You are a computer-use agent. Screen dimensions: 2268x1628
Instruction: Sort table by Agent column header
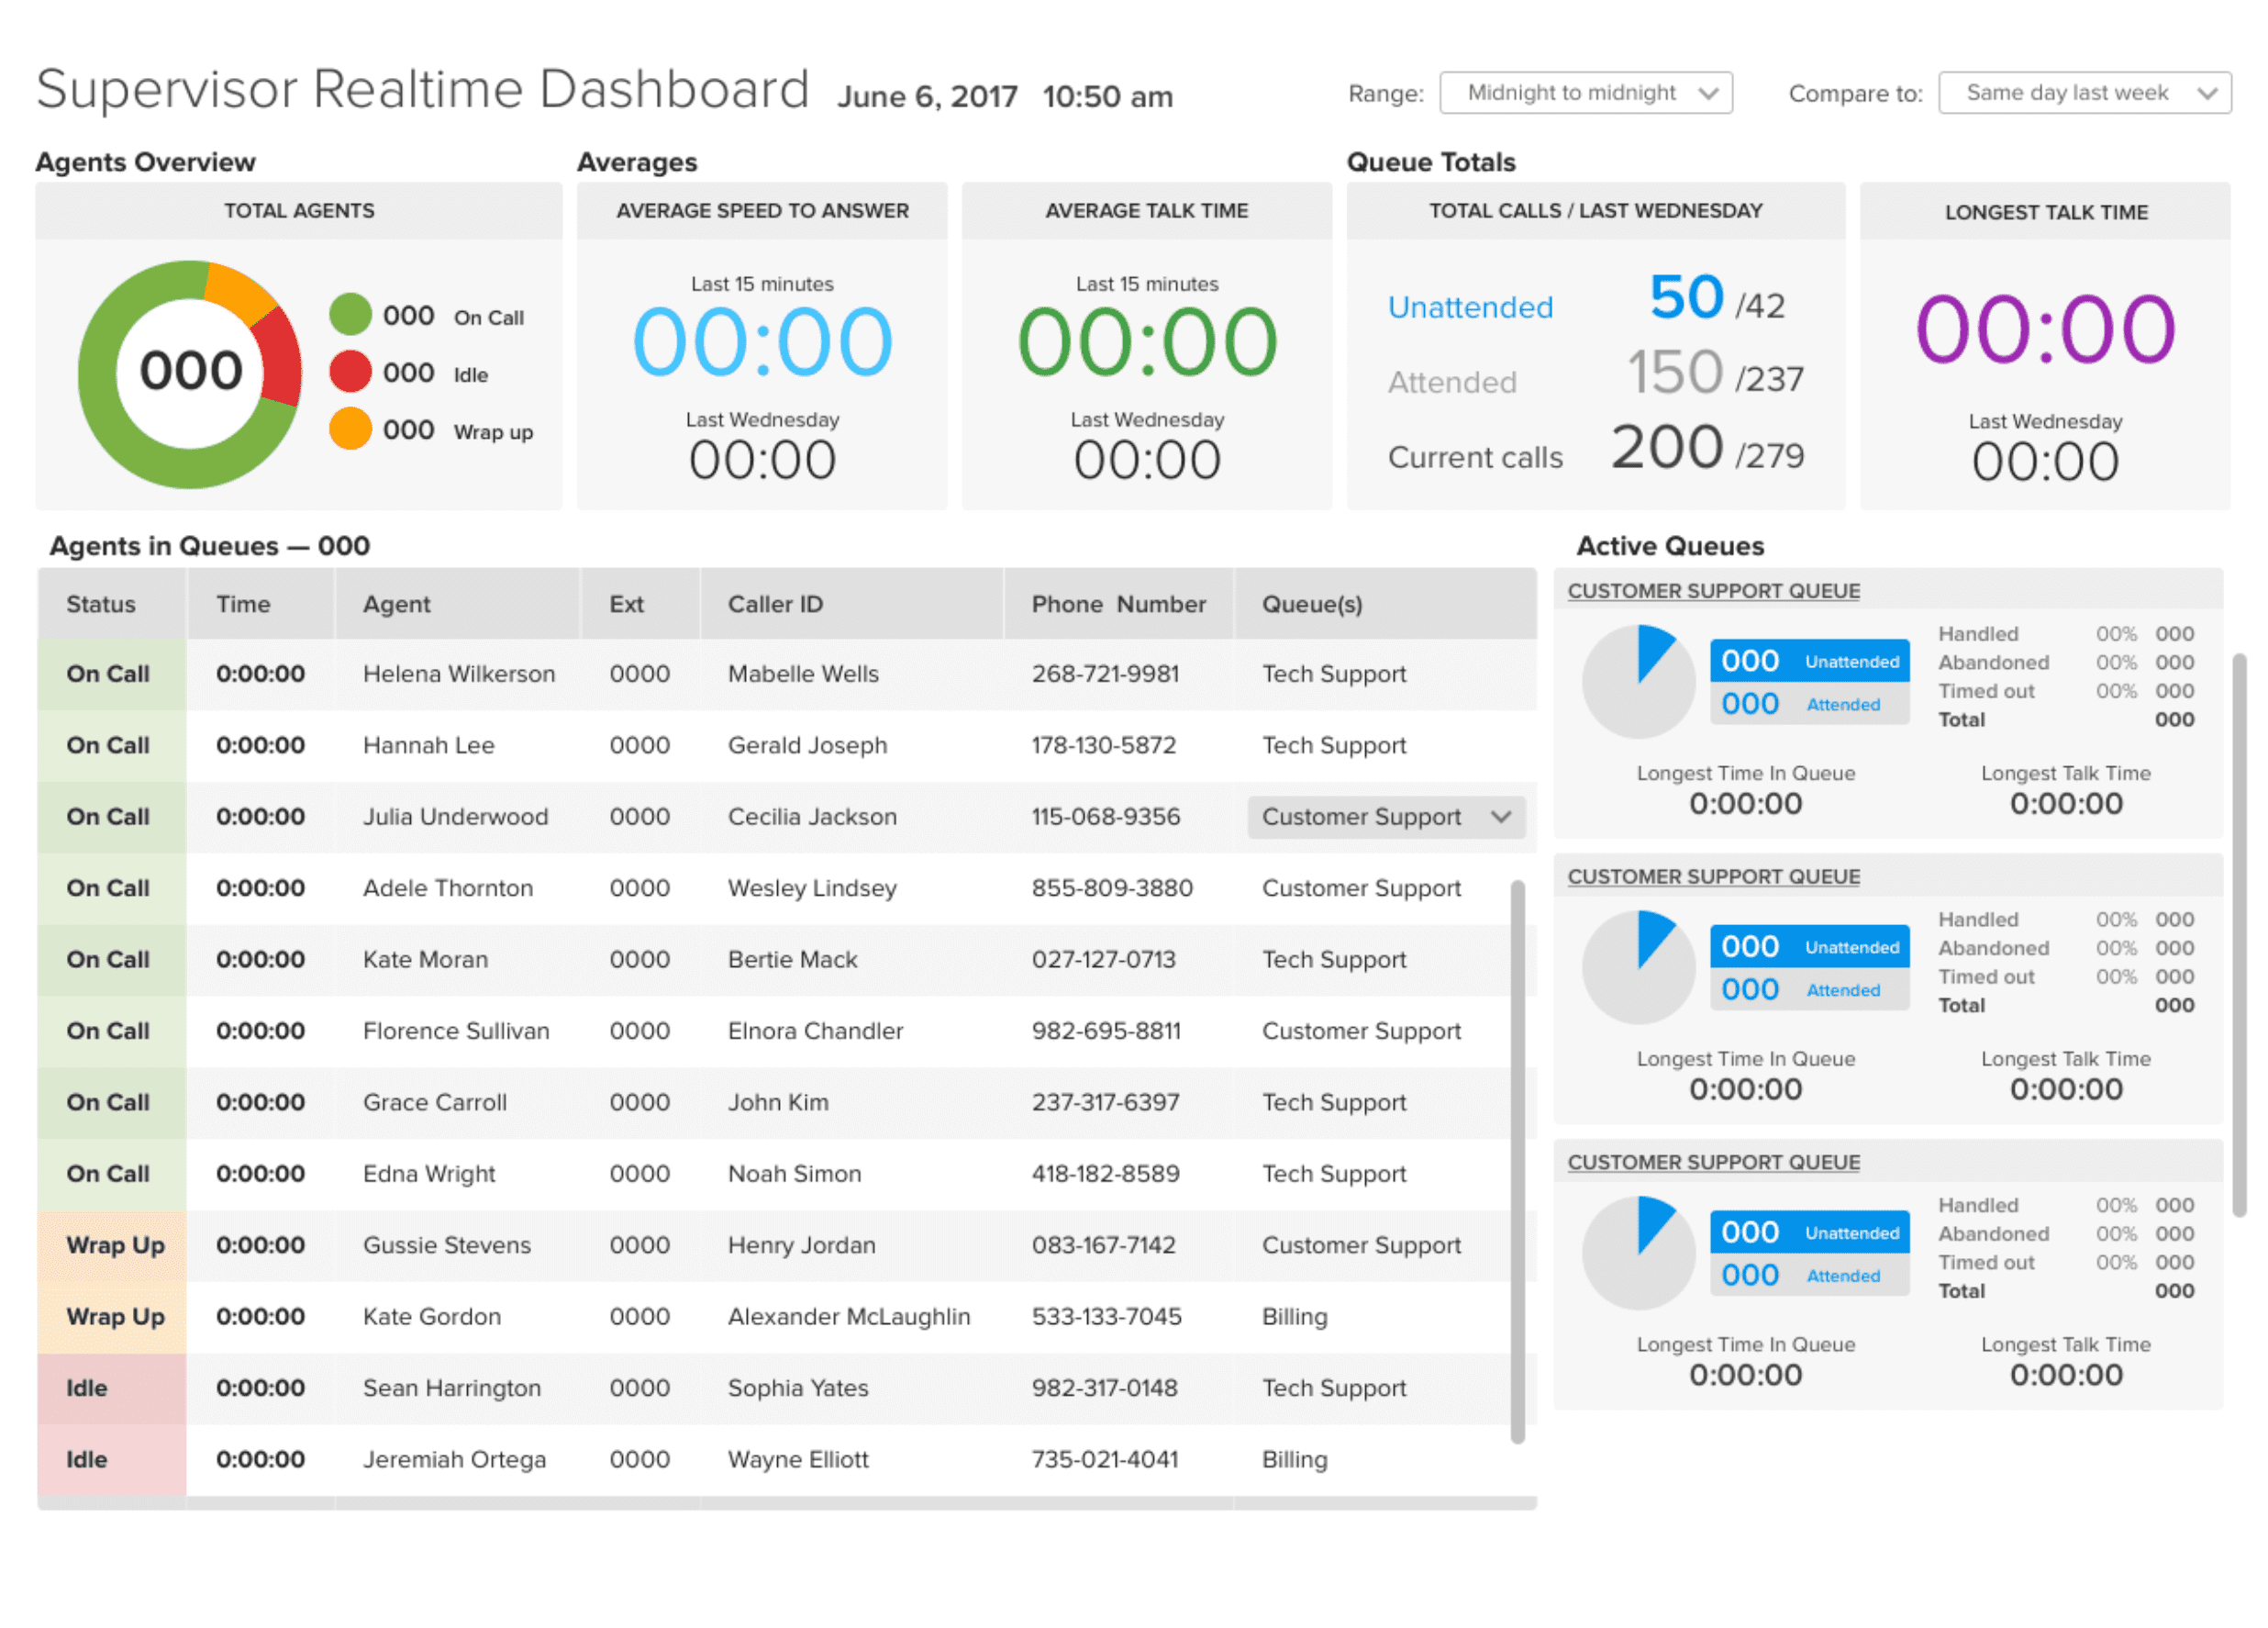pos(396,604)
